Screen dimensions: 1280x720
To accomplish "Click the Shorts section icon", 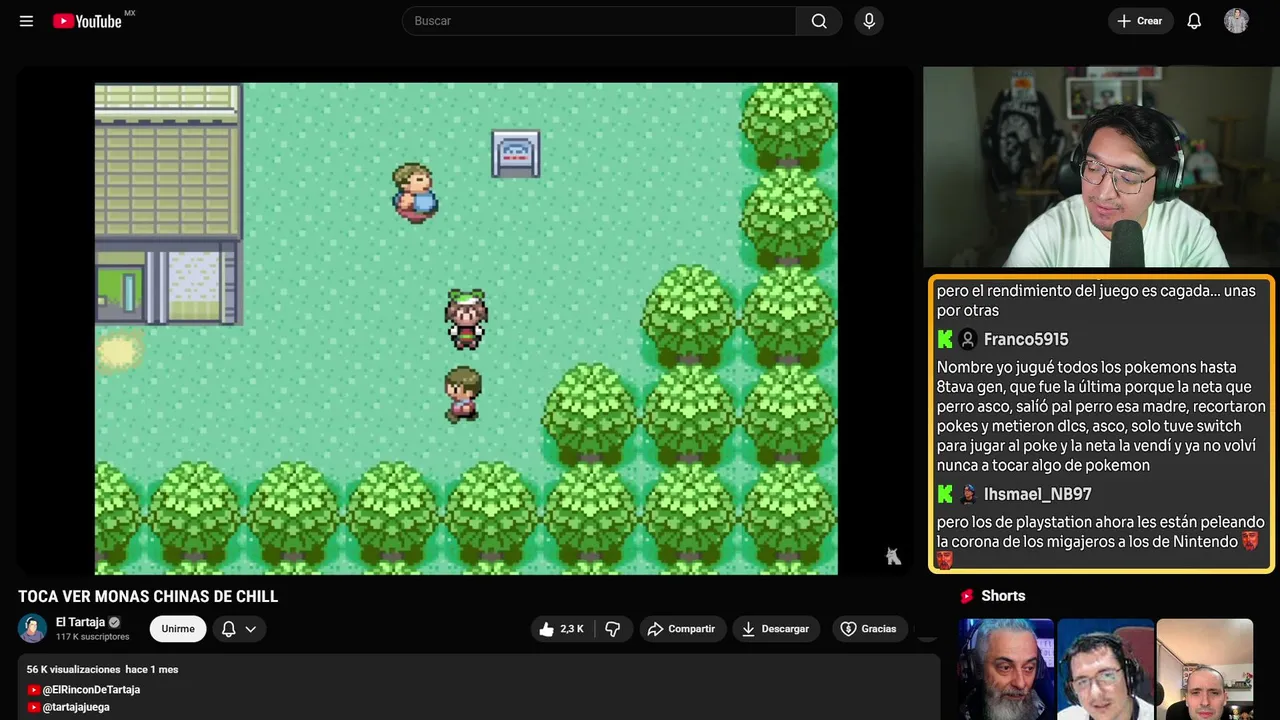I will pyautogui.click(x=967, y=596).
